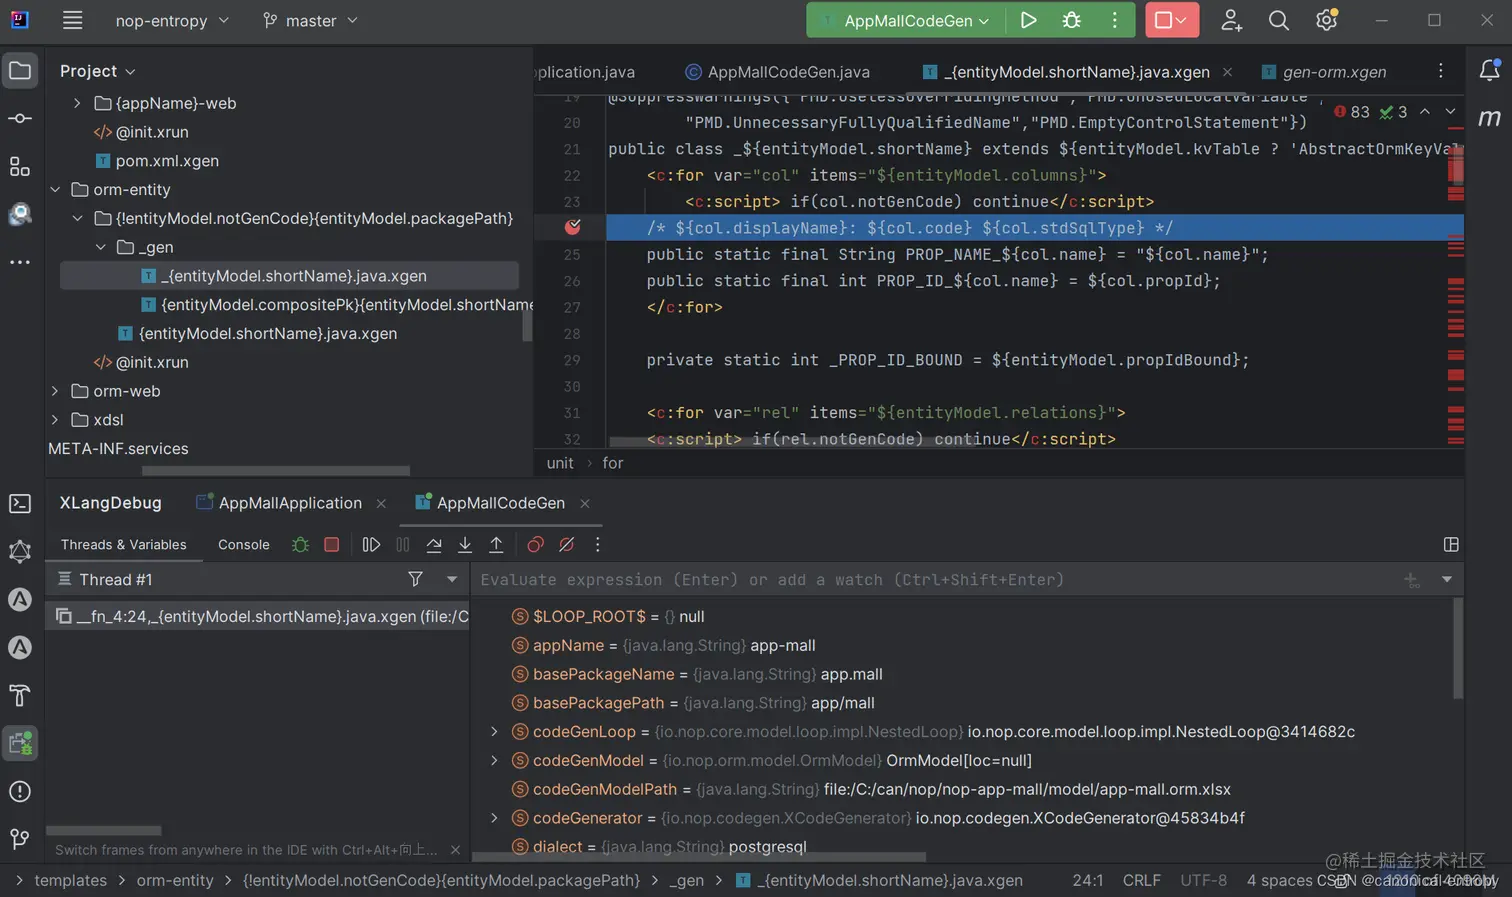The height and width of the screenshot is (897, 1512).
Task: Switch to AppMallCodeGen.java editor tab
Action: tap(777, 72)
